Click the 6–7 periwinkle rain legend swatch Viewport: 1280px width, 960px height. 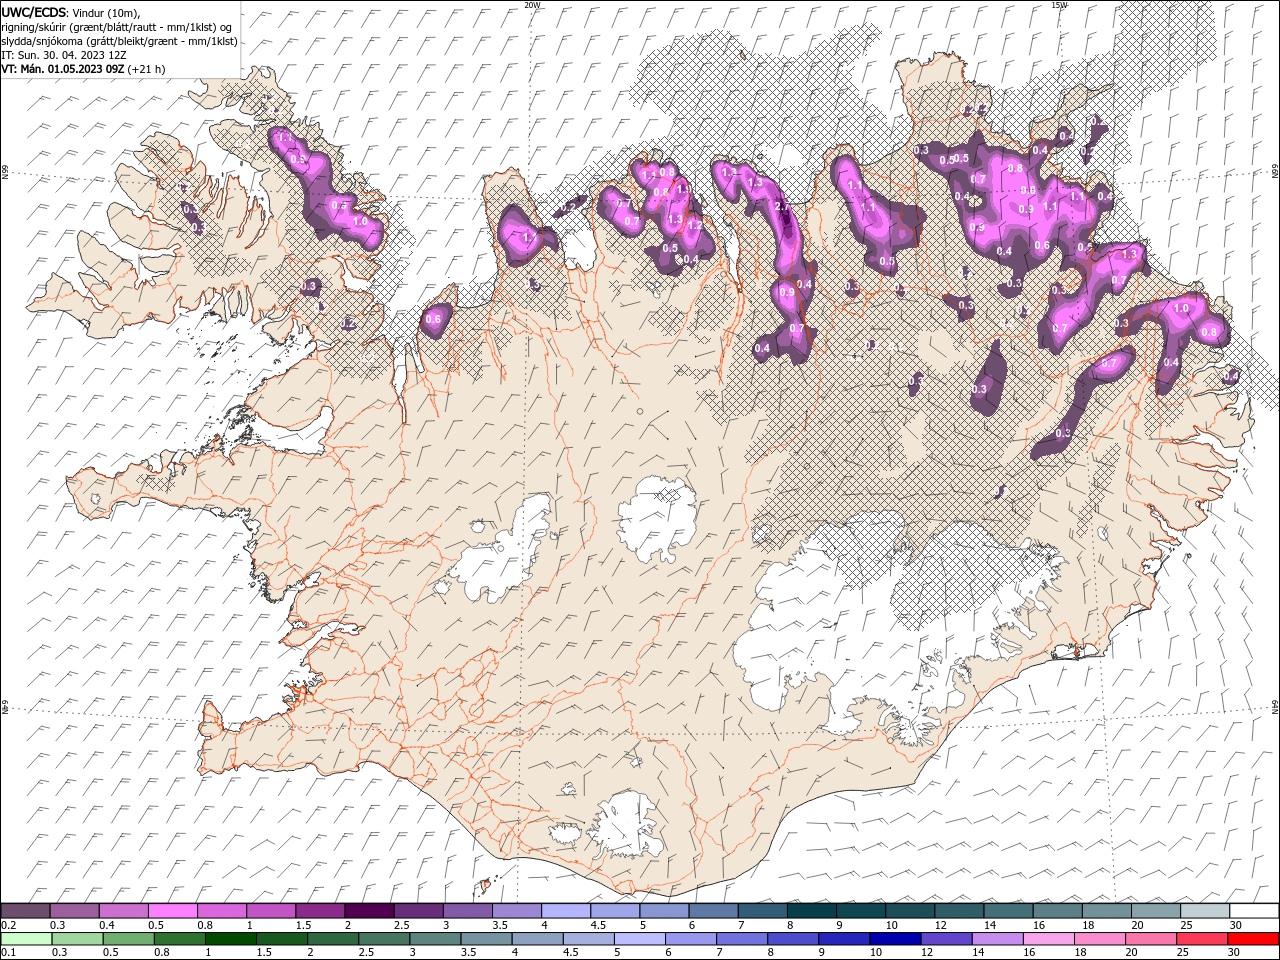(691, 939)
